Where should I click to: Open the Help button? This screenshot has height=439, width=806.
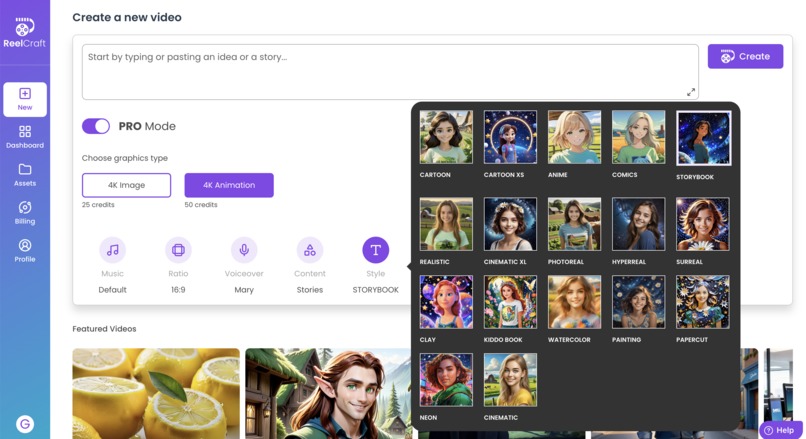click(x=780, y=430)
